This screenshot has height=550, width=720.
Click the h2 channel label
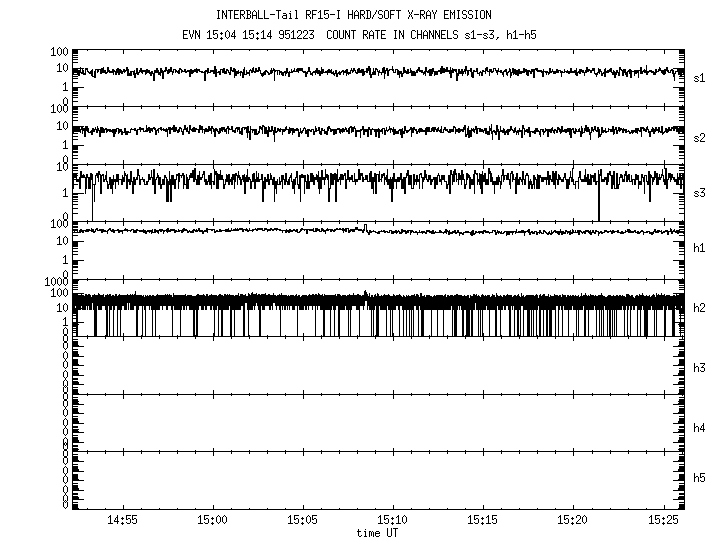point(699,308)
